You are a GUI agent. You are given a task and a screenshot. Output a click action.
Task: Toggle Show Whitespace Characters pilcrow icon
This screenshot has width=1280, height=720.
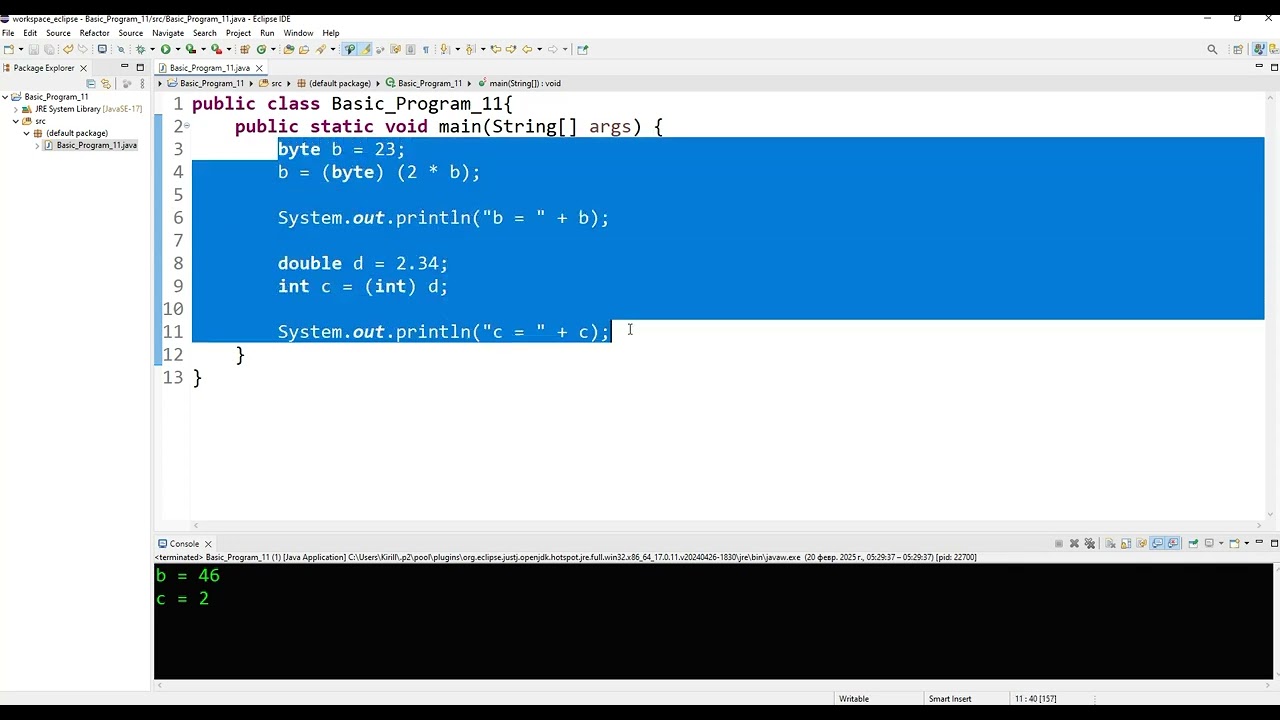point(425,49)
